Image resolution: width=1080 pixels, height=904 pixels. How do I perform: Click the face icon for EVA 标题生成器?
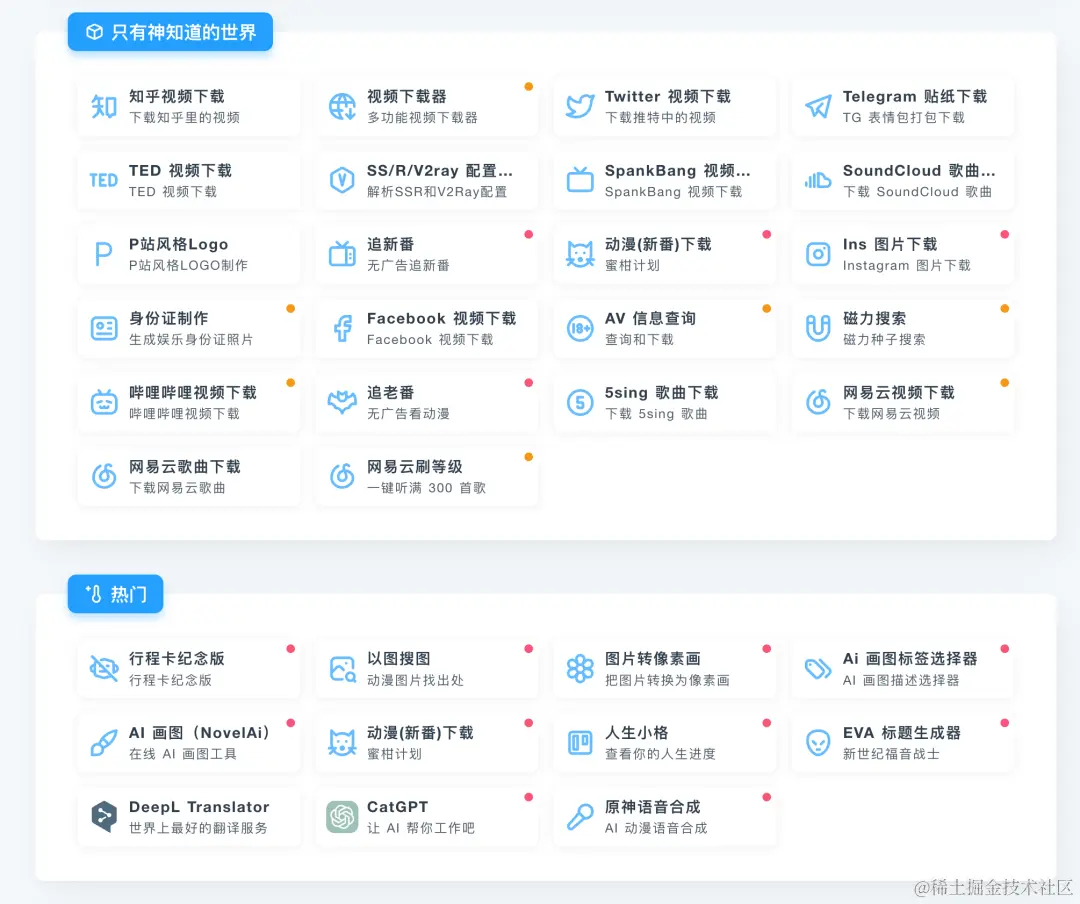tap(818, 743)
